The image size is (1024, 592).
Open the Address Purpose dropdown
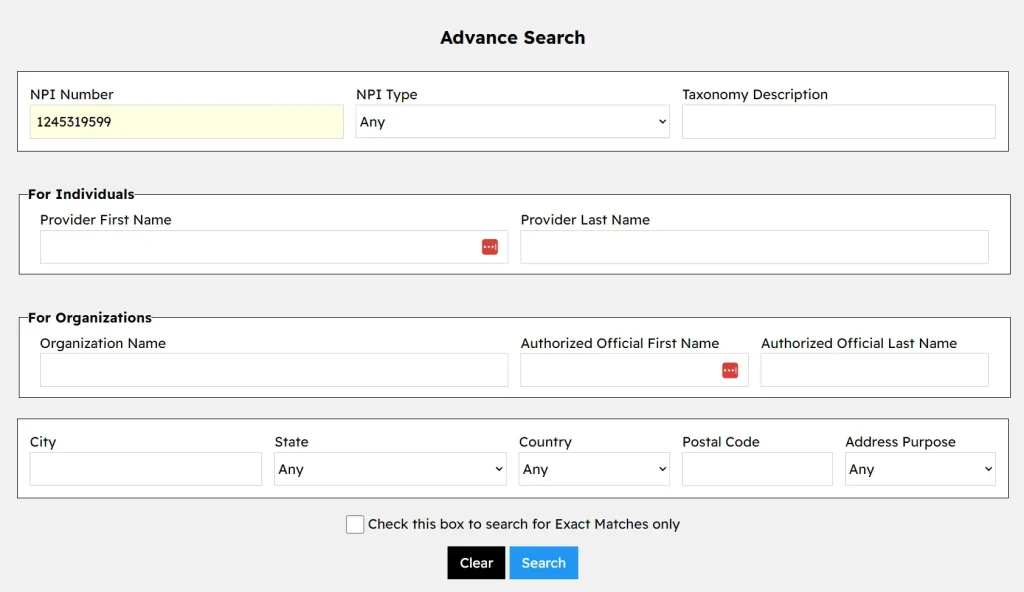(x=919, y=468)
